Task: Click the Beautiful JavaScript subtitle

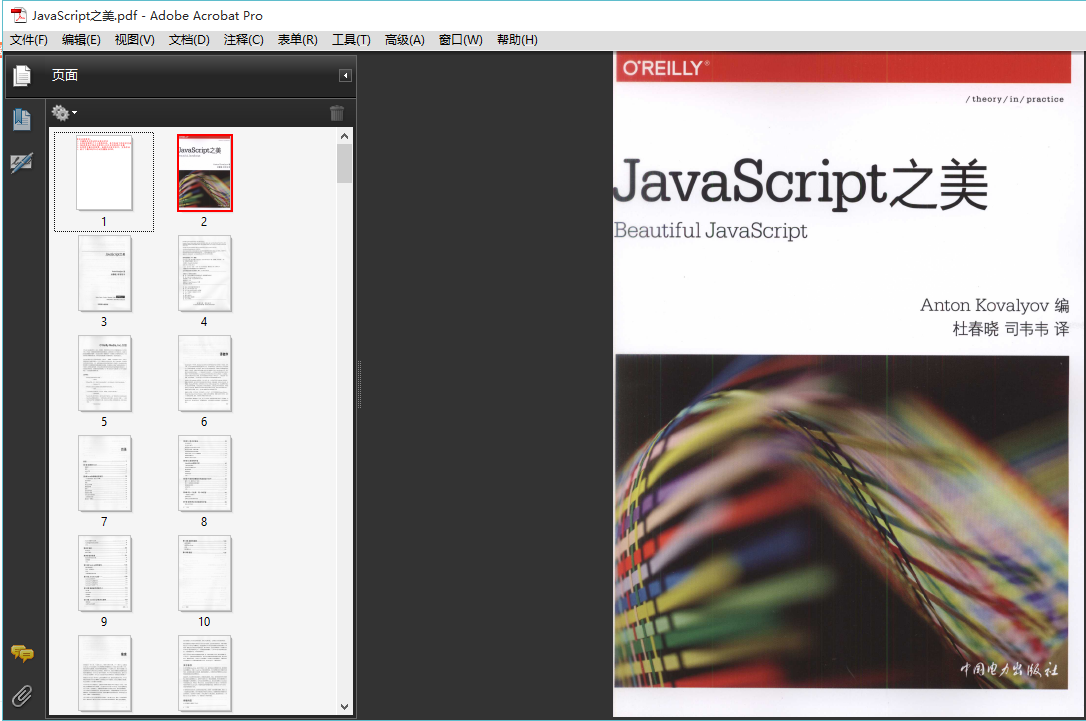Action: pyautogui.click(x=711, y=230)
